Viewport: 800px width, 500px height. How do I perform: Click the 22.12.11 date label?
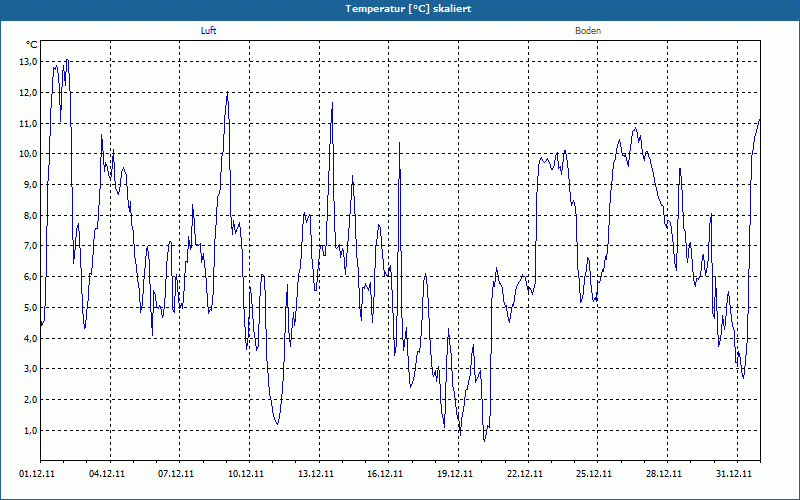(x=525, y=473)
